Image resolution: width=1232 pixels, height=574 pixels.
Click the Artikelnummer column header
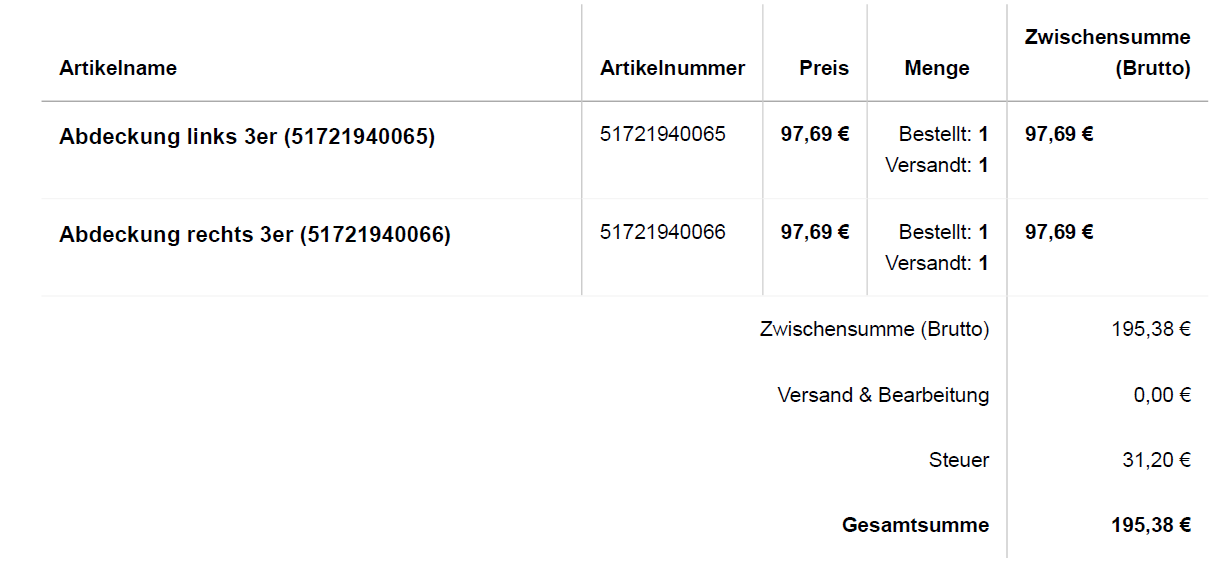click(x=672, y=68)
